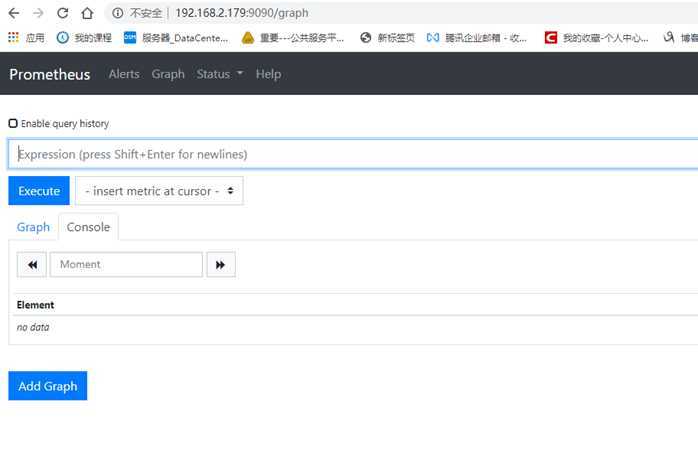This screenshot has height=470, width=698.
Task: Step the moment backward with the rewind button
Action: (32, 265)
